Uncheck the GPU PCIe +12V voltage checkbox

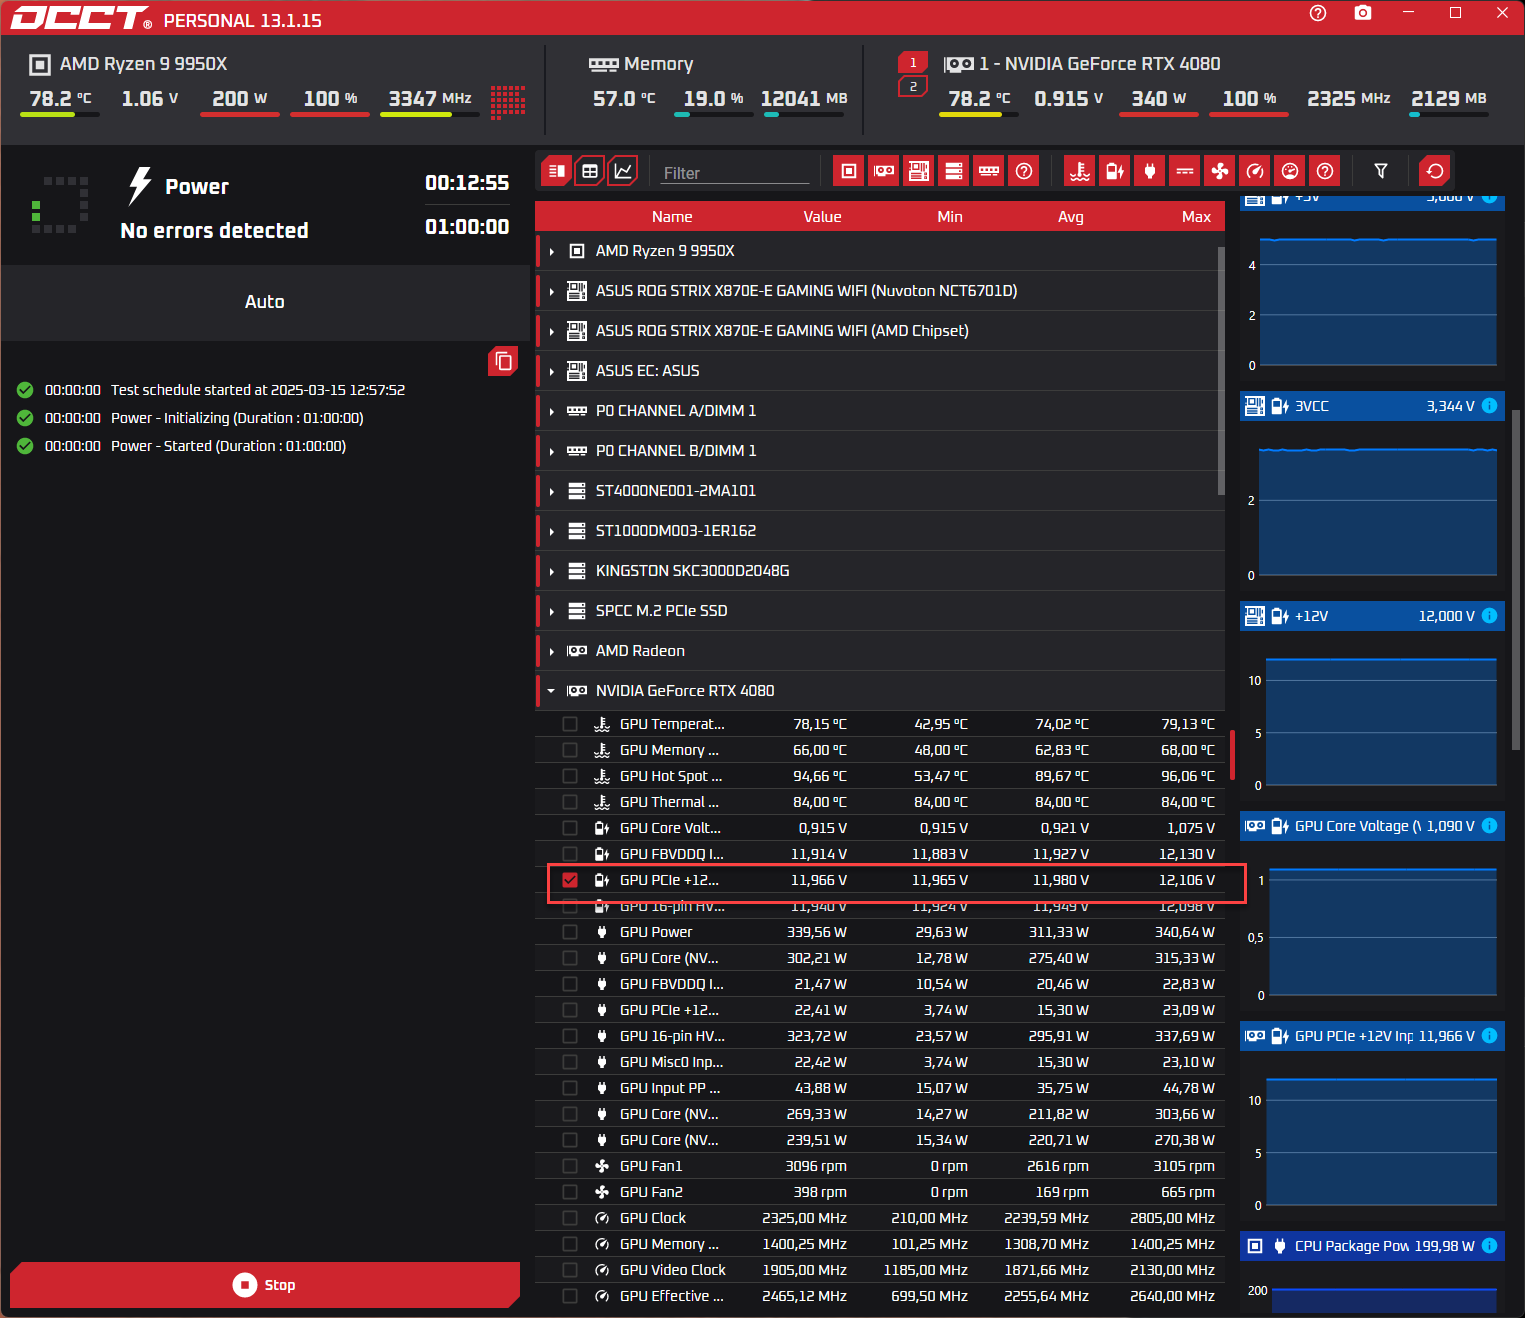pos(570,880)
